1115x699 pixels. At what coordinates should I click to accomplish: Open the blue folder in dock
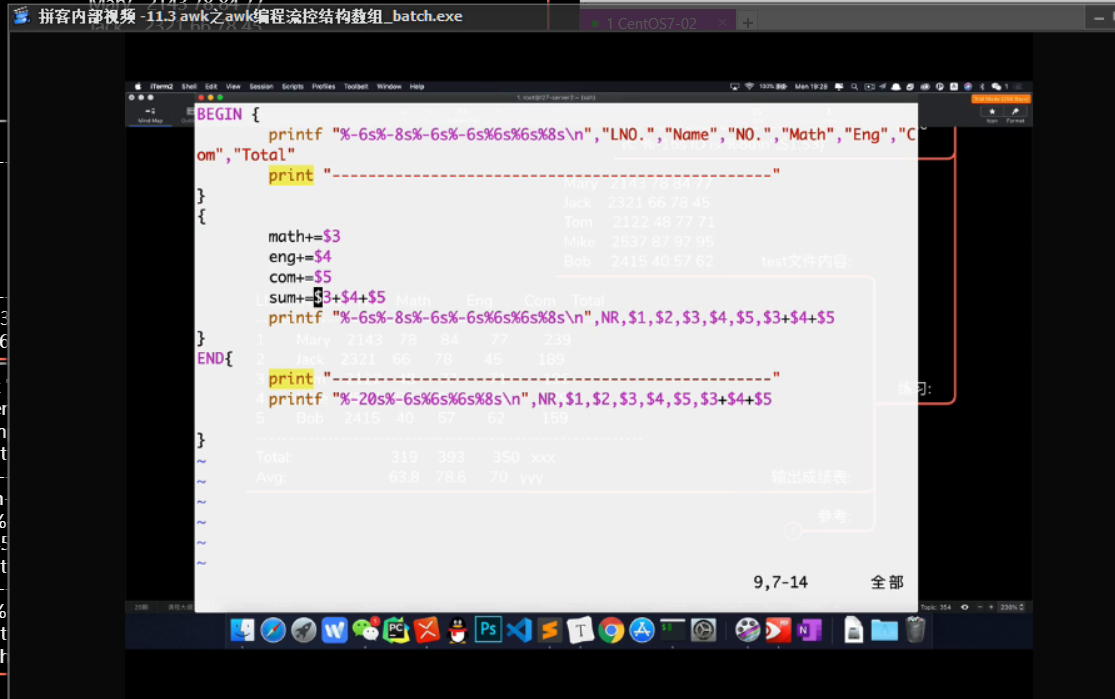click(x=884, y=630)
